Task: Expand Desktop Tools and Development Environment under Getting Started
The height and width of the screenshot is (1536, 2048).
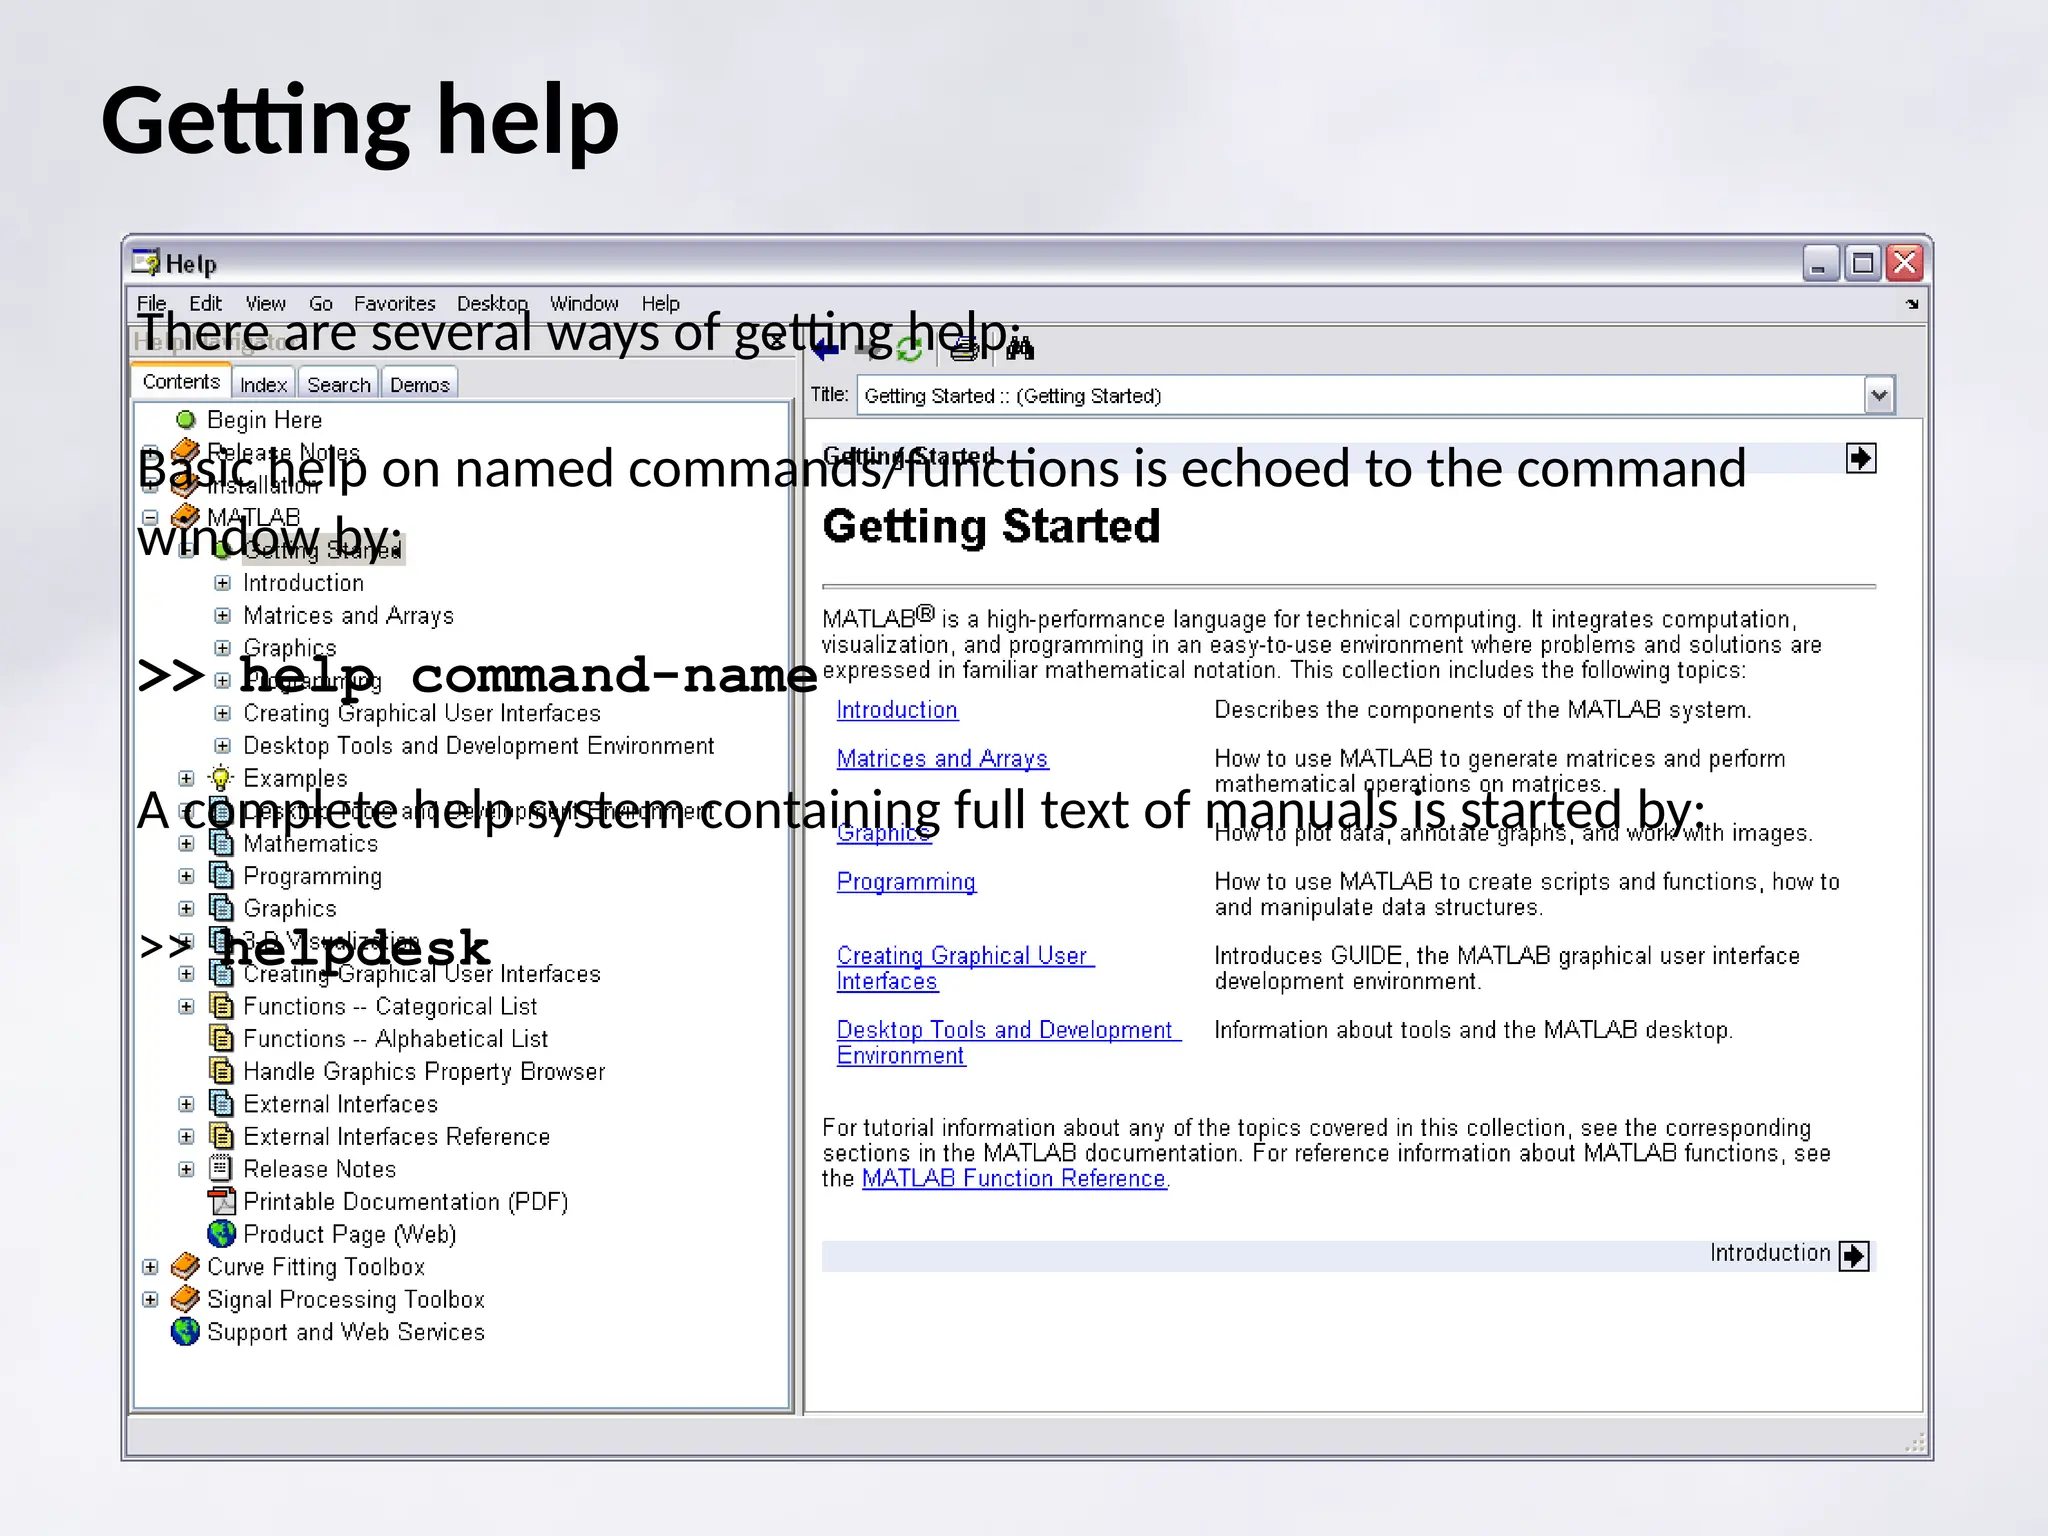Action: click(x=223, y=746)
